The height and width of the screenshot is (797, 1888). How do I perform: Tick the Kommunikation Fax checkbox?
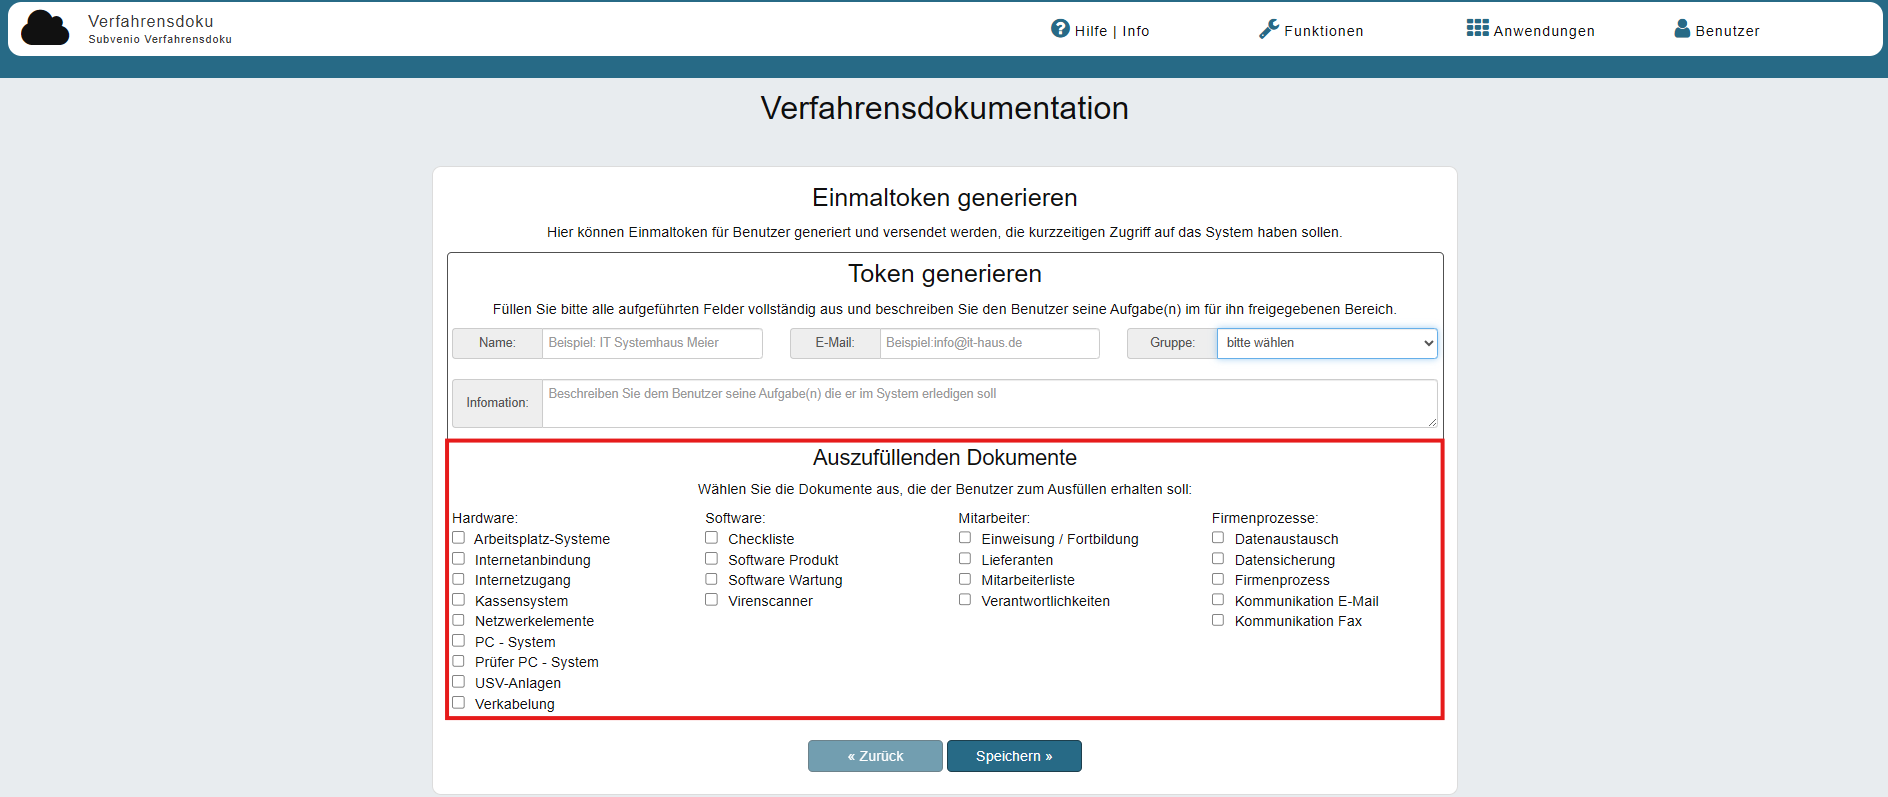point(1218,620)
